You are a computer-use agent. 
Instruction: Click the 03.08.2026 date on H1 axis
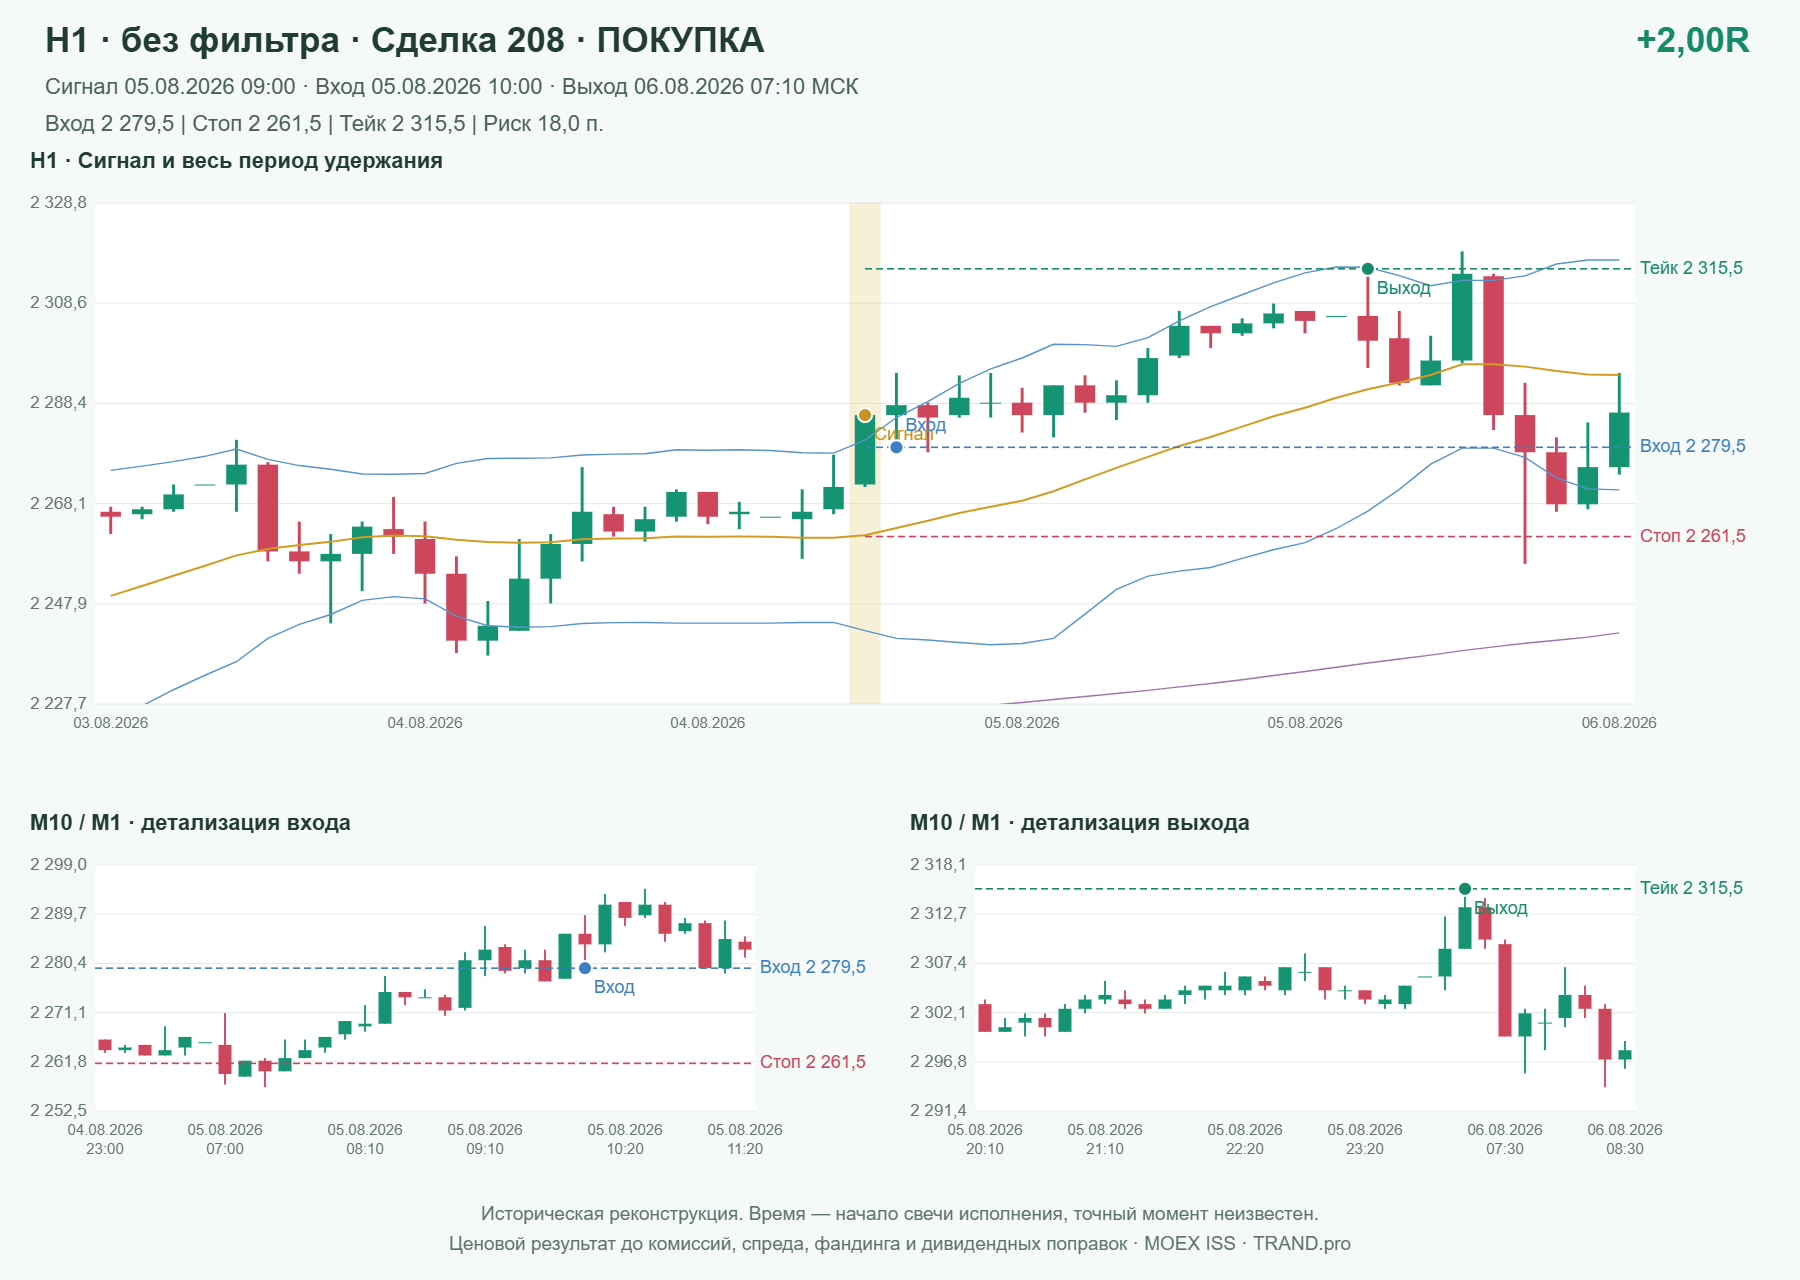111,723
